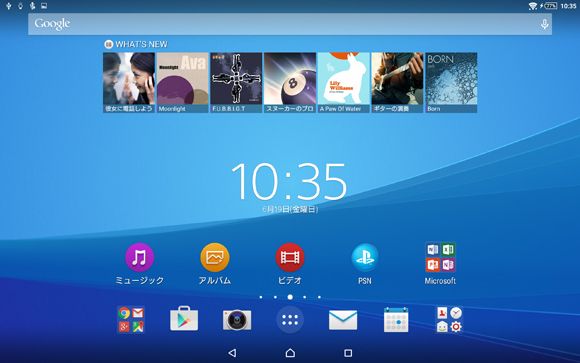The height and width of the screenshot is (363, 580).
Task: Tap the large 10:35 clock widget
Action: point(289,181)
